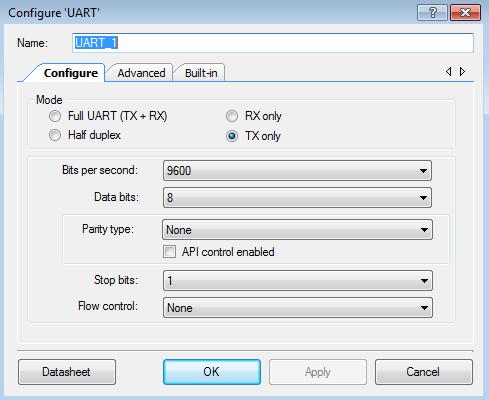
Task: Switch to the Advanced tab
Action: click(141, 73)
